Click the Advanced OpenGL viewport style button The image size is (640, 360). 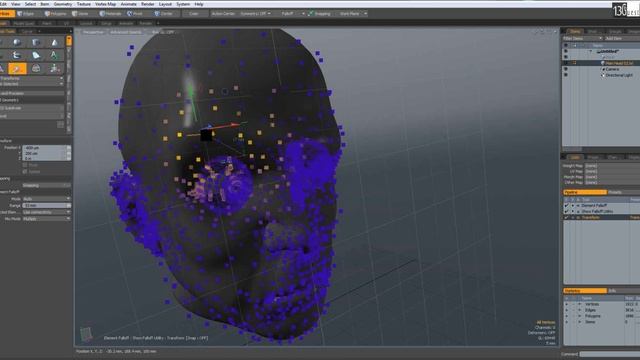[126, 32]
